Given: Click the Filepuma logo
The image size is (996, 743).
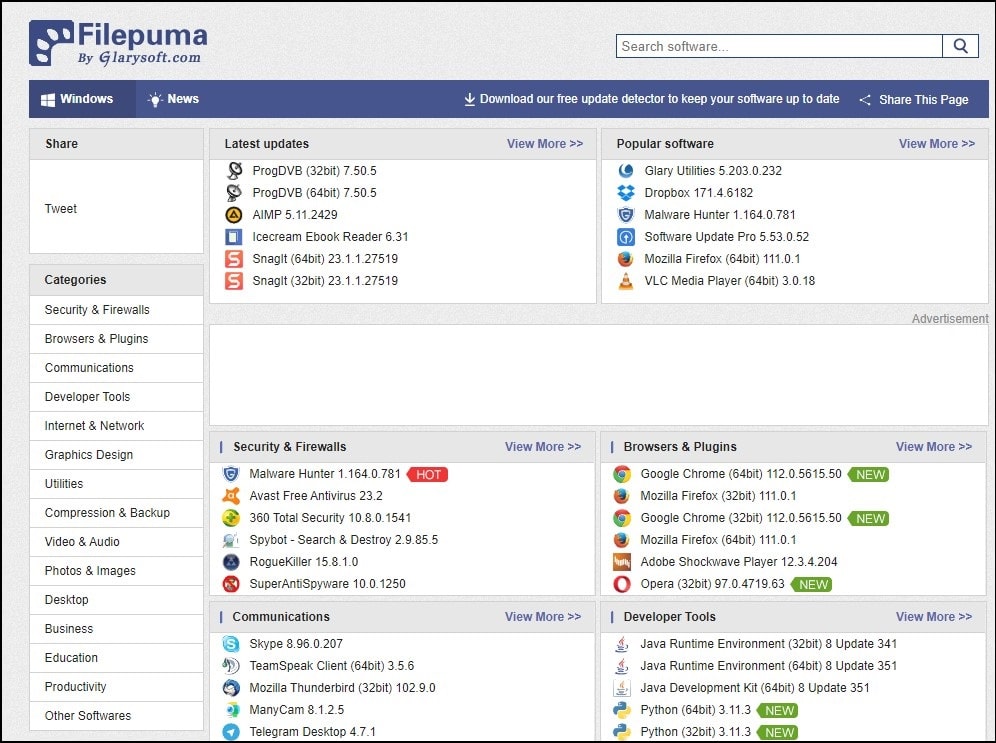Looking at the screenshot, I should 118,43.
